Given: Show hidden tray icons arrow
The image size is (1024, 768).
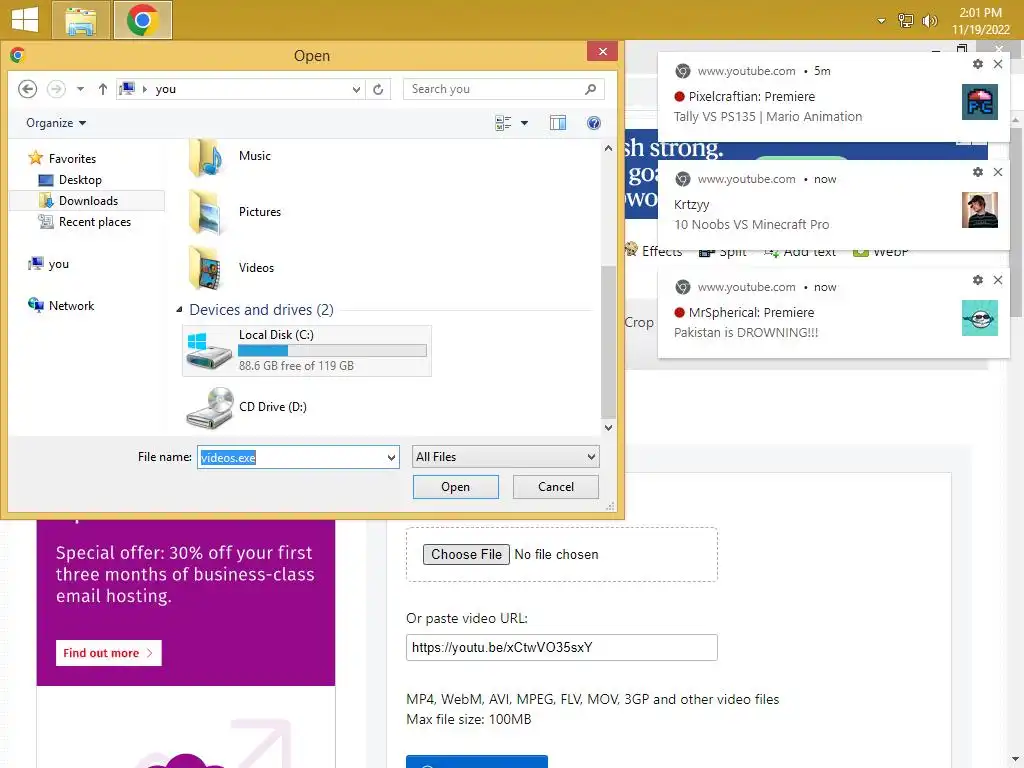Looking at the screenshot, I should coord(881,21).
